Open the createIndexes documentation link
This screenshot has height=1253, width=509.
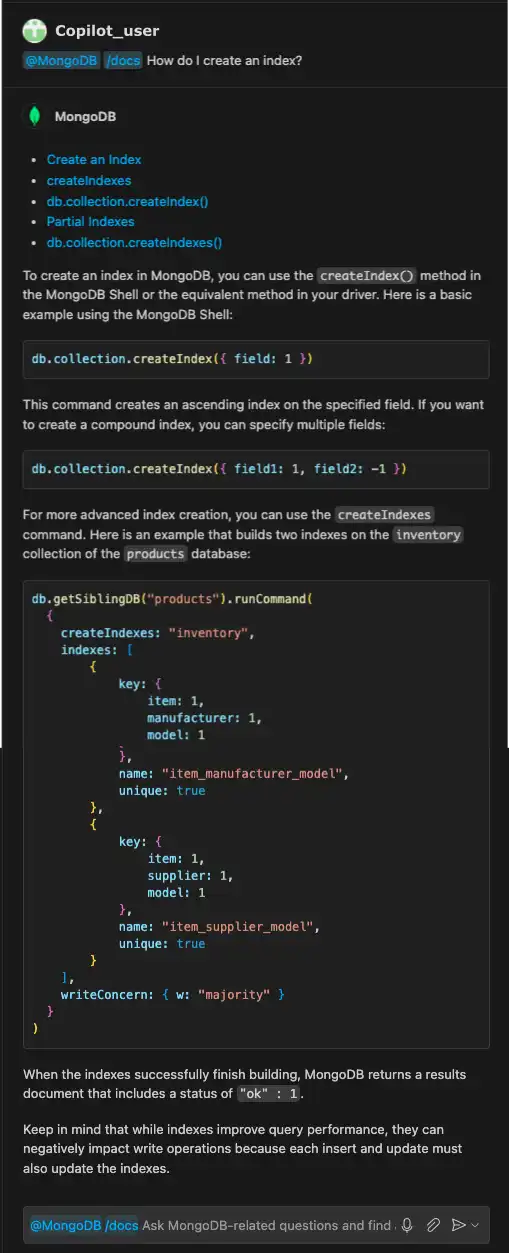pyautogui.click(x=89, y=180)
